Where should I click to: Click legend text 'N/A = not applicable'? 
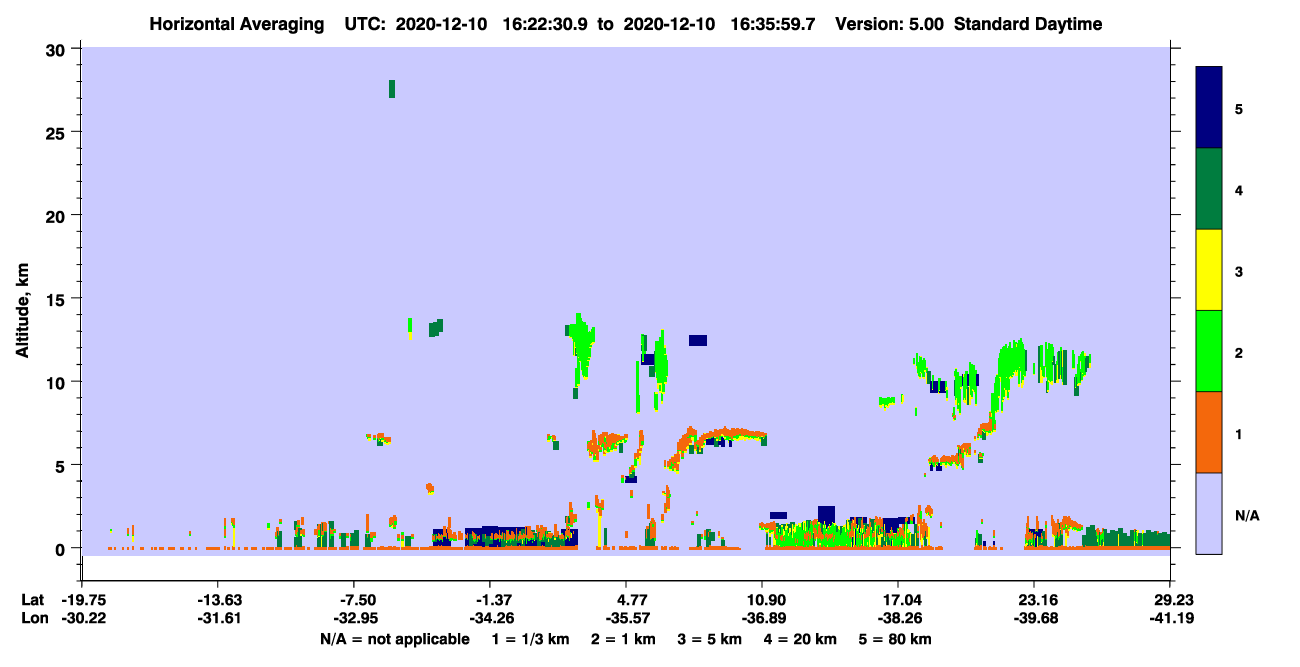pos(394,639)
